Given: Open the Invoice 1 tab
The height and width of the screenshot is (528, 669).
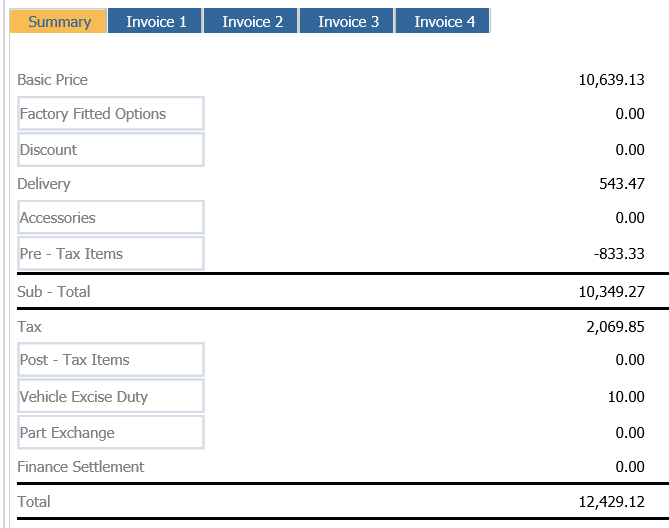Looking at the screenshot, I should (x=154, y=21).
